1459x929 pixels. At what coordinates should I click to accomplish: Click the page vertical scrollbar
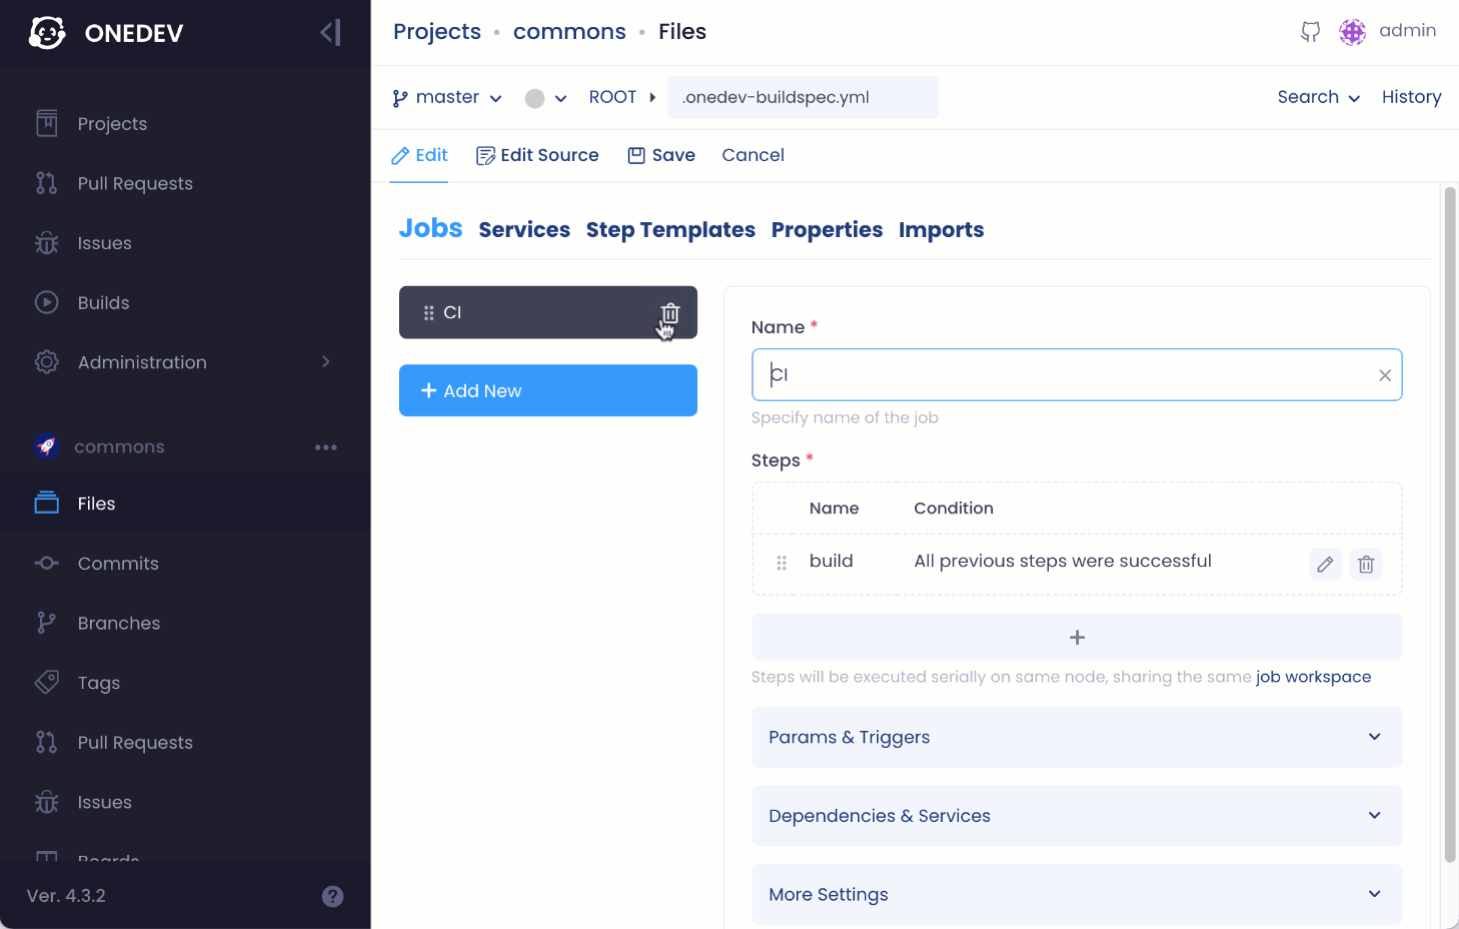coord(1450,525)
